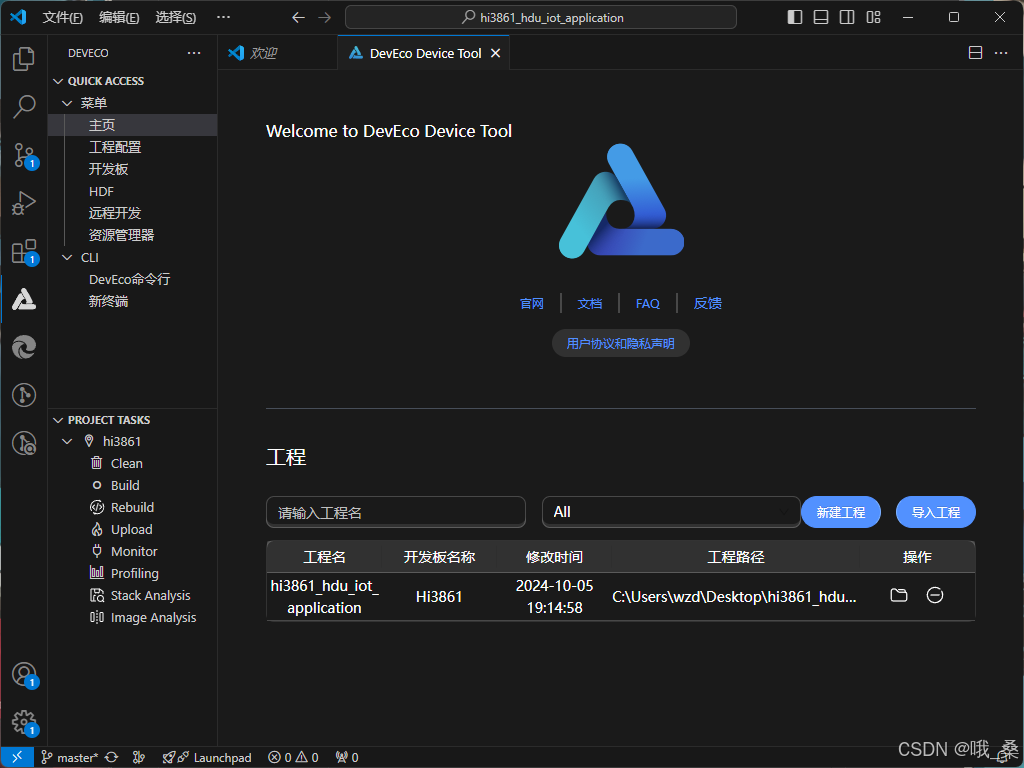Viewport: 1024px width, 768px height.
Task: Open folder of hi3861_hdu_iot_application project
Action: click(899, 595)
